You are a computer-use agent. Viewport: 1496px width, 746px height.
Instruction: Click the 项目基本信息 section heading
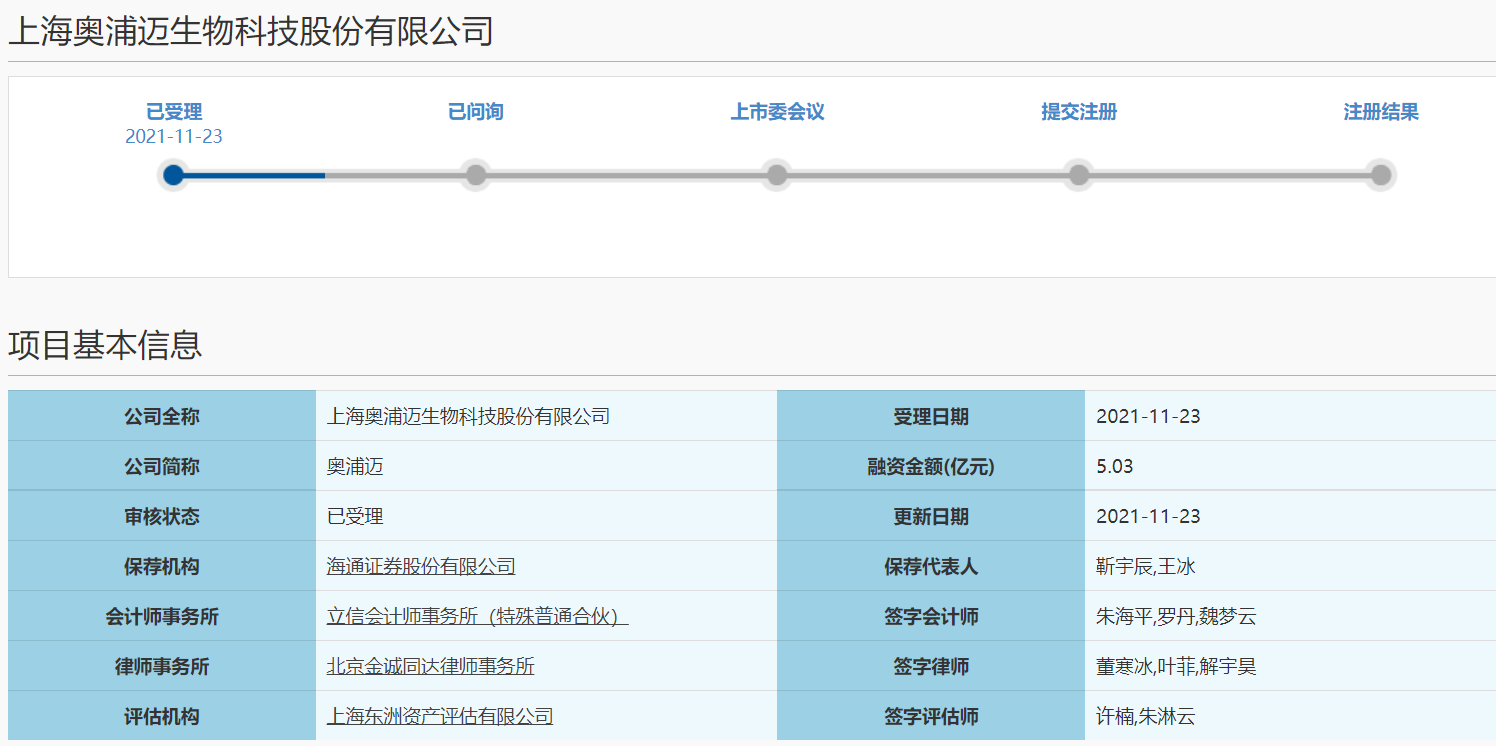105,345
